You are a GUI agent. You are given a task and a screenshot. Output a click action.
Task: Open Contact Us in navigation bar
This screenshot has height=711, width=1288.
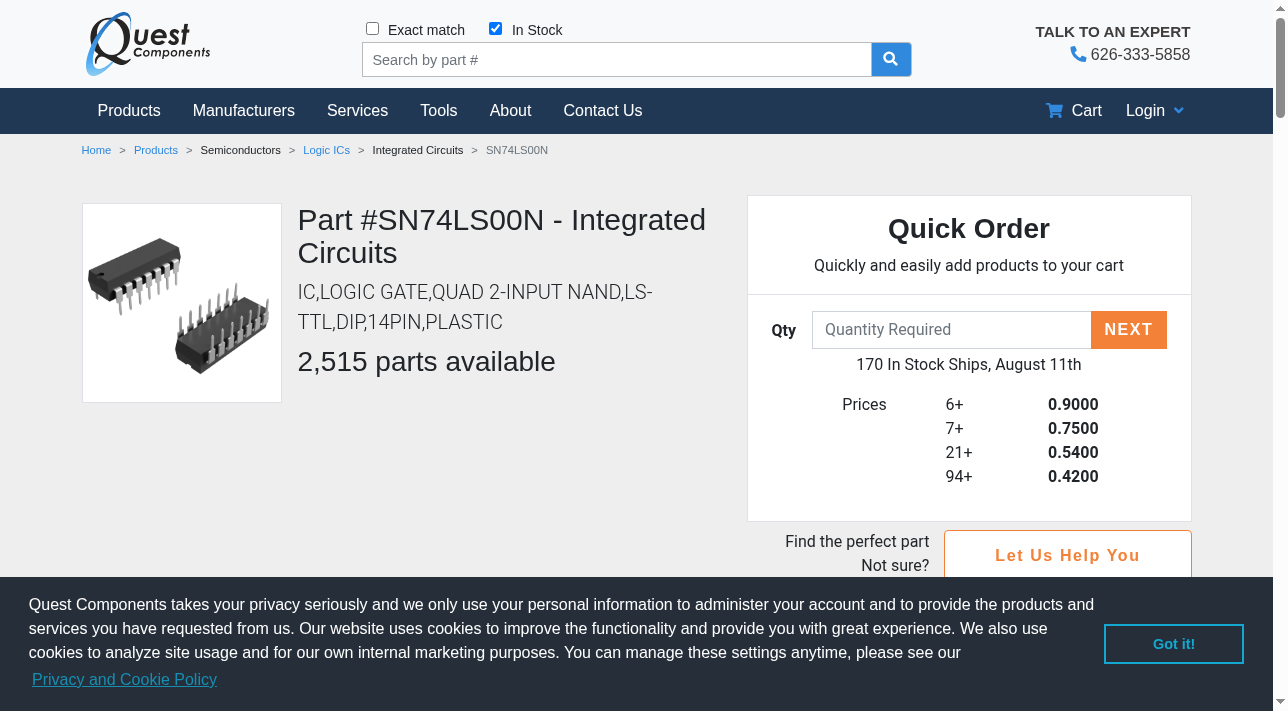[x=603, y=111]
